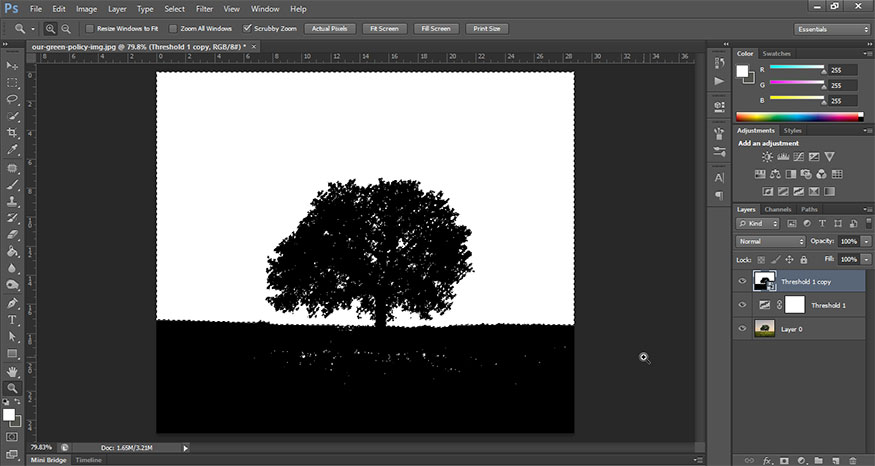The height and width of the screenshot is (466, 875).
Task: Click the color spectrum ramp bar
Action: (x=797, y=117)
